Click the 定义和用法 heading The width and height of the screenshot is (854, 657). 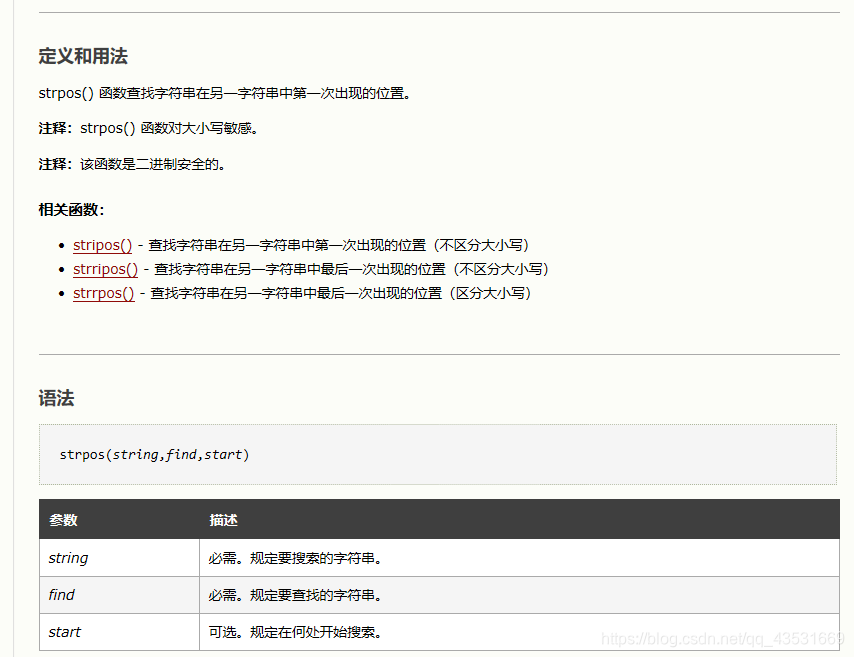83,56
